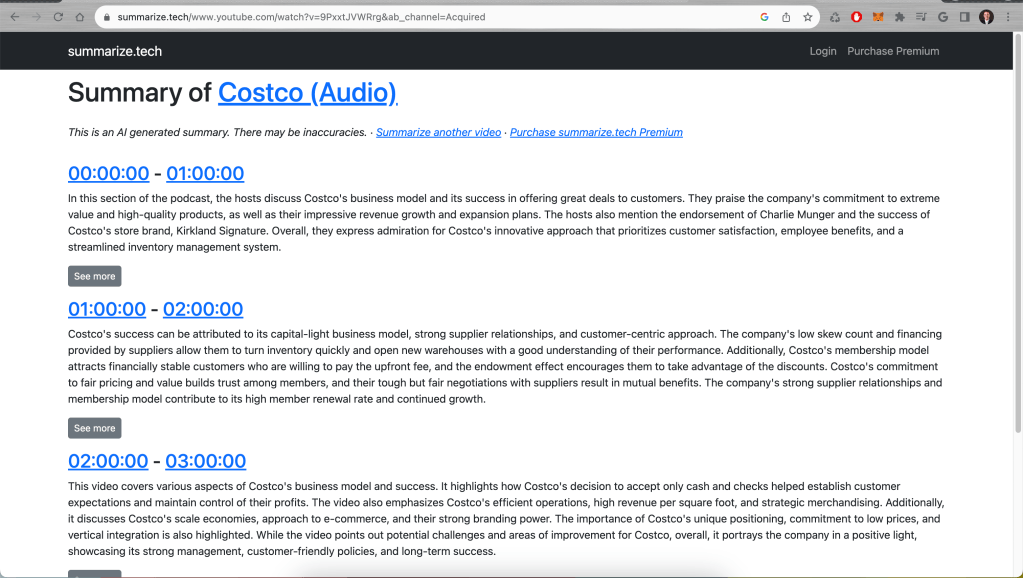1023x578 pixels.
Task: Click the site lock icon in address bar
Action: pyautogui.click(x=106, y=17)
